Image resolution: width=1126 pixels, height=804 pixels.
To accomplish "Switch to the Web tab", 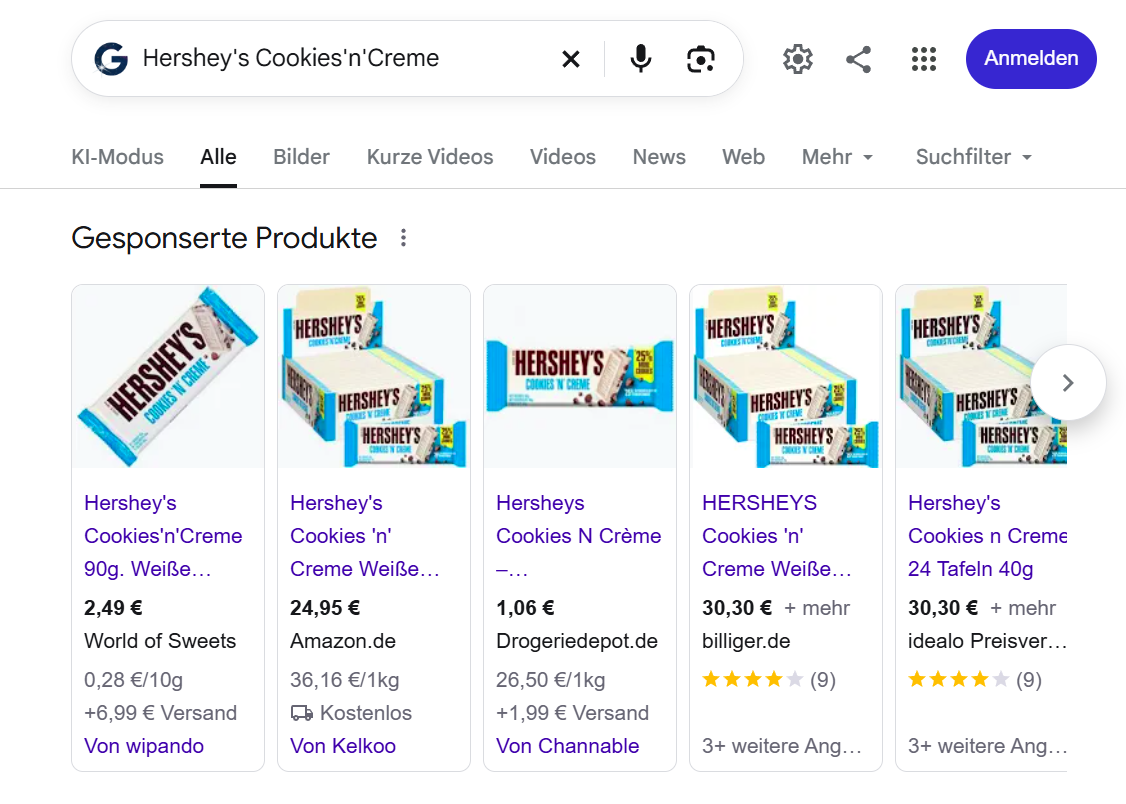I will coord(744,157).
